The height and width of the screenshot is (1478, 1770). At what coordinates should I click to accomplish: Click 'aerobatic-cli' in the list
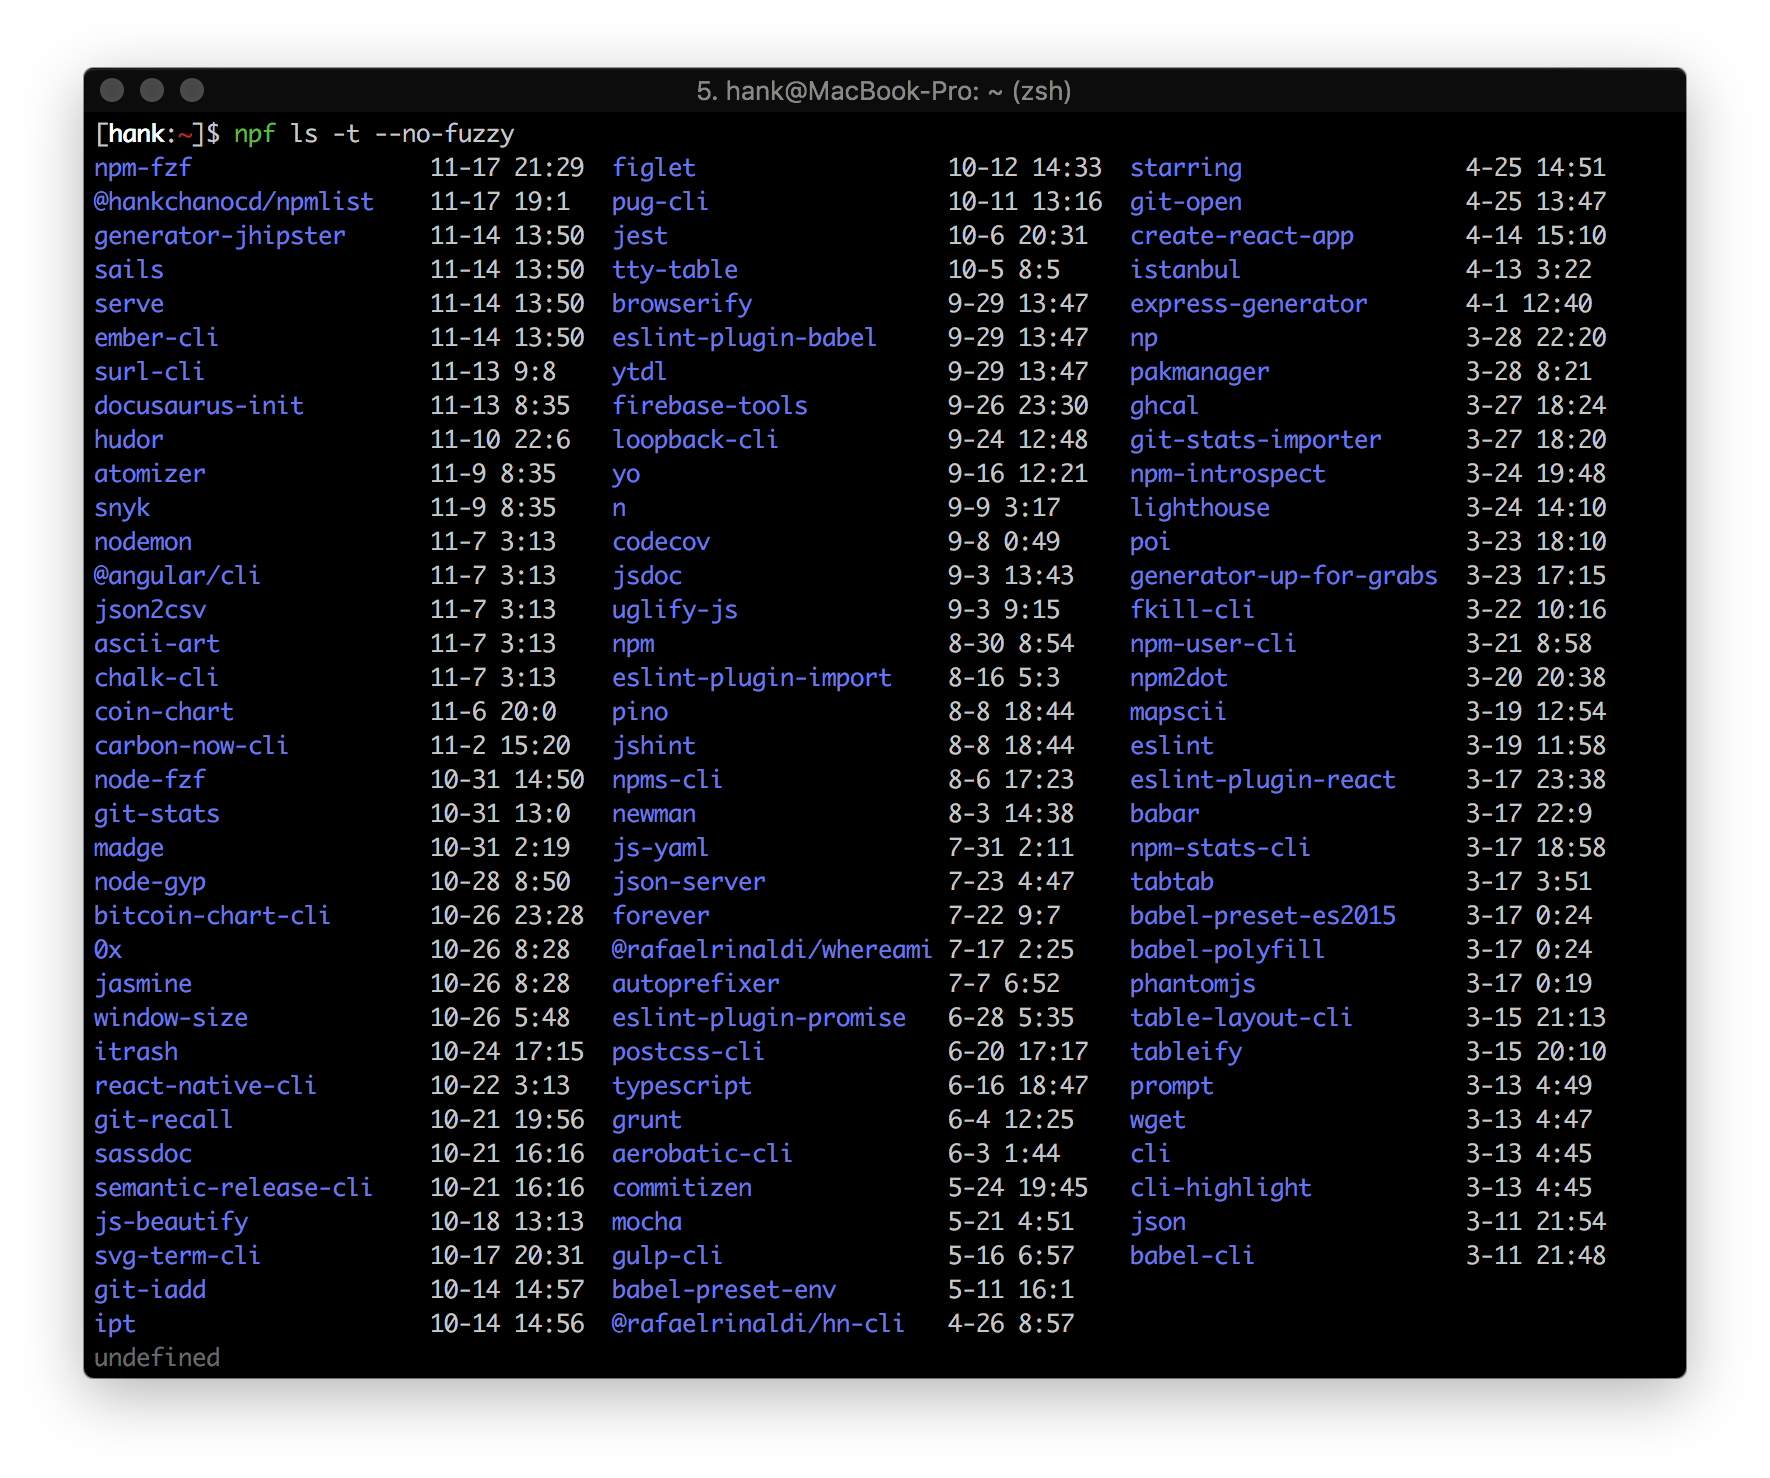click(702, 1154)
